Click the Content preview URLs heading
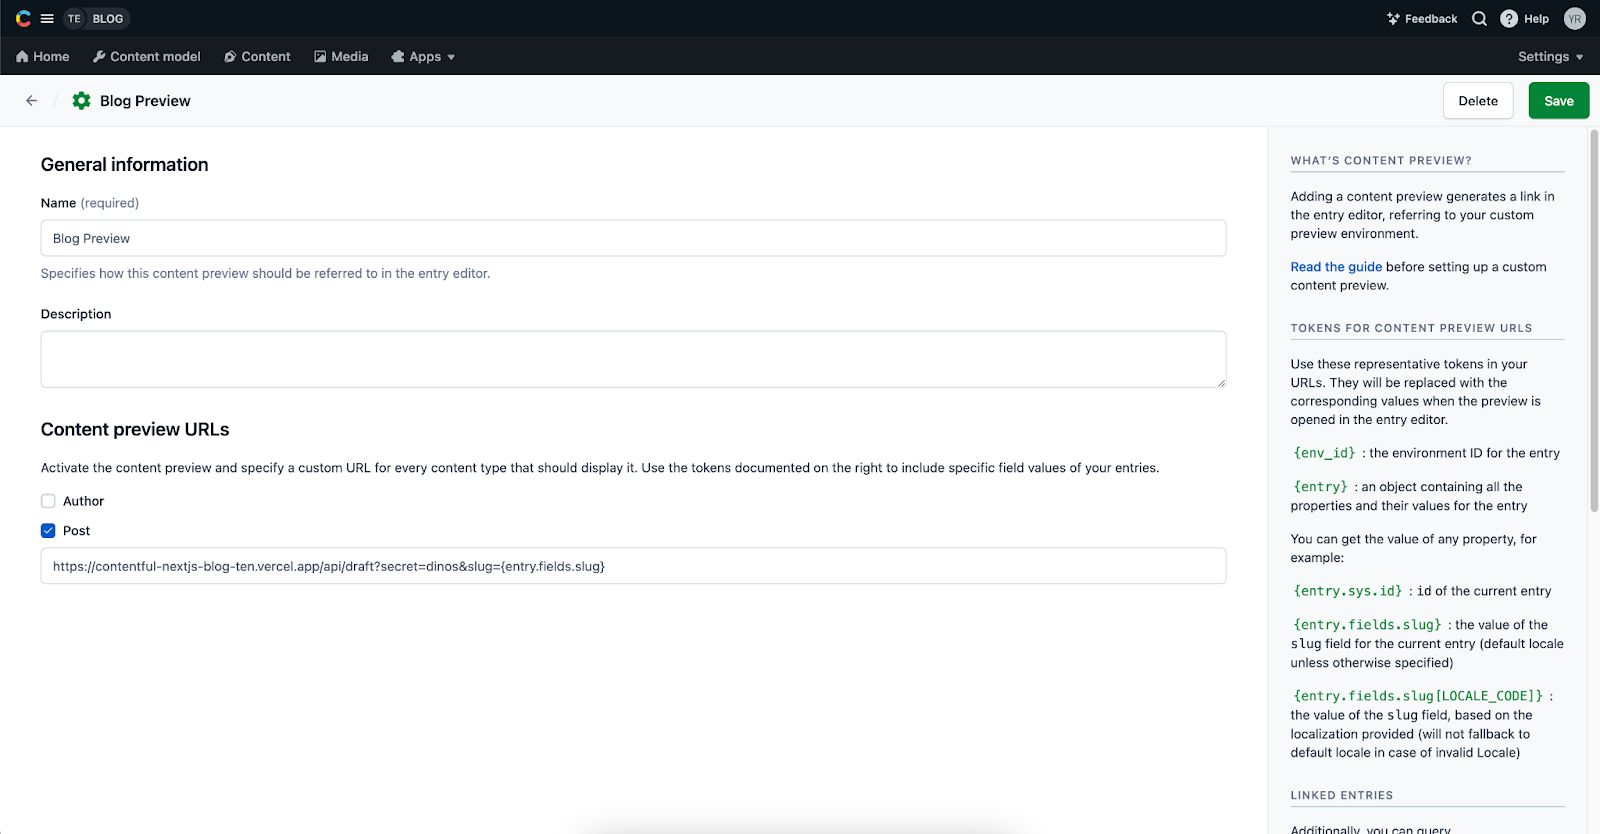This screenshot has height=834, width=1600. click(x=135, y=429)
